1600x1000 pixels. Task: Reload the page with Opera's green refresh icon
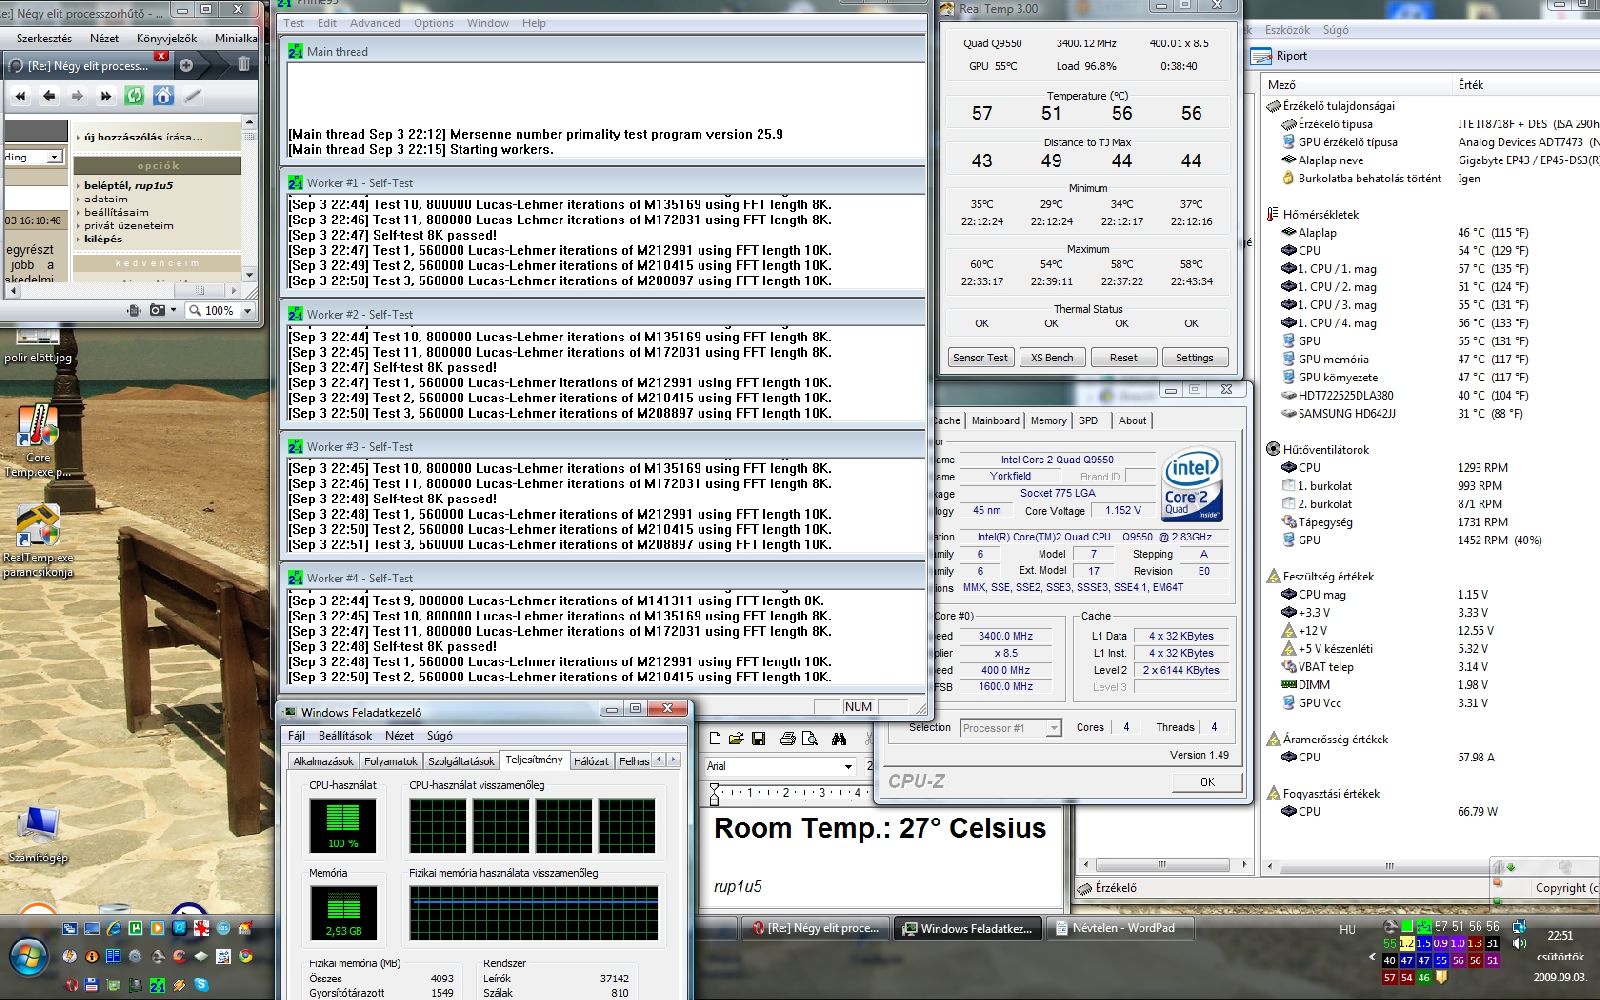(x=134, y=96)
